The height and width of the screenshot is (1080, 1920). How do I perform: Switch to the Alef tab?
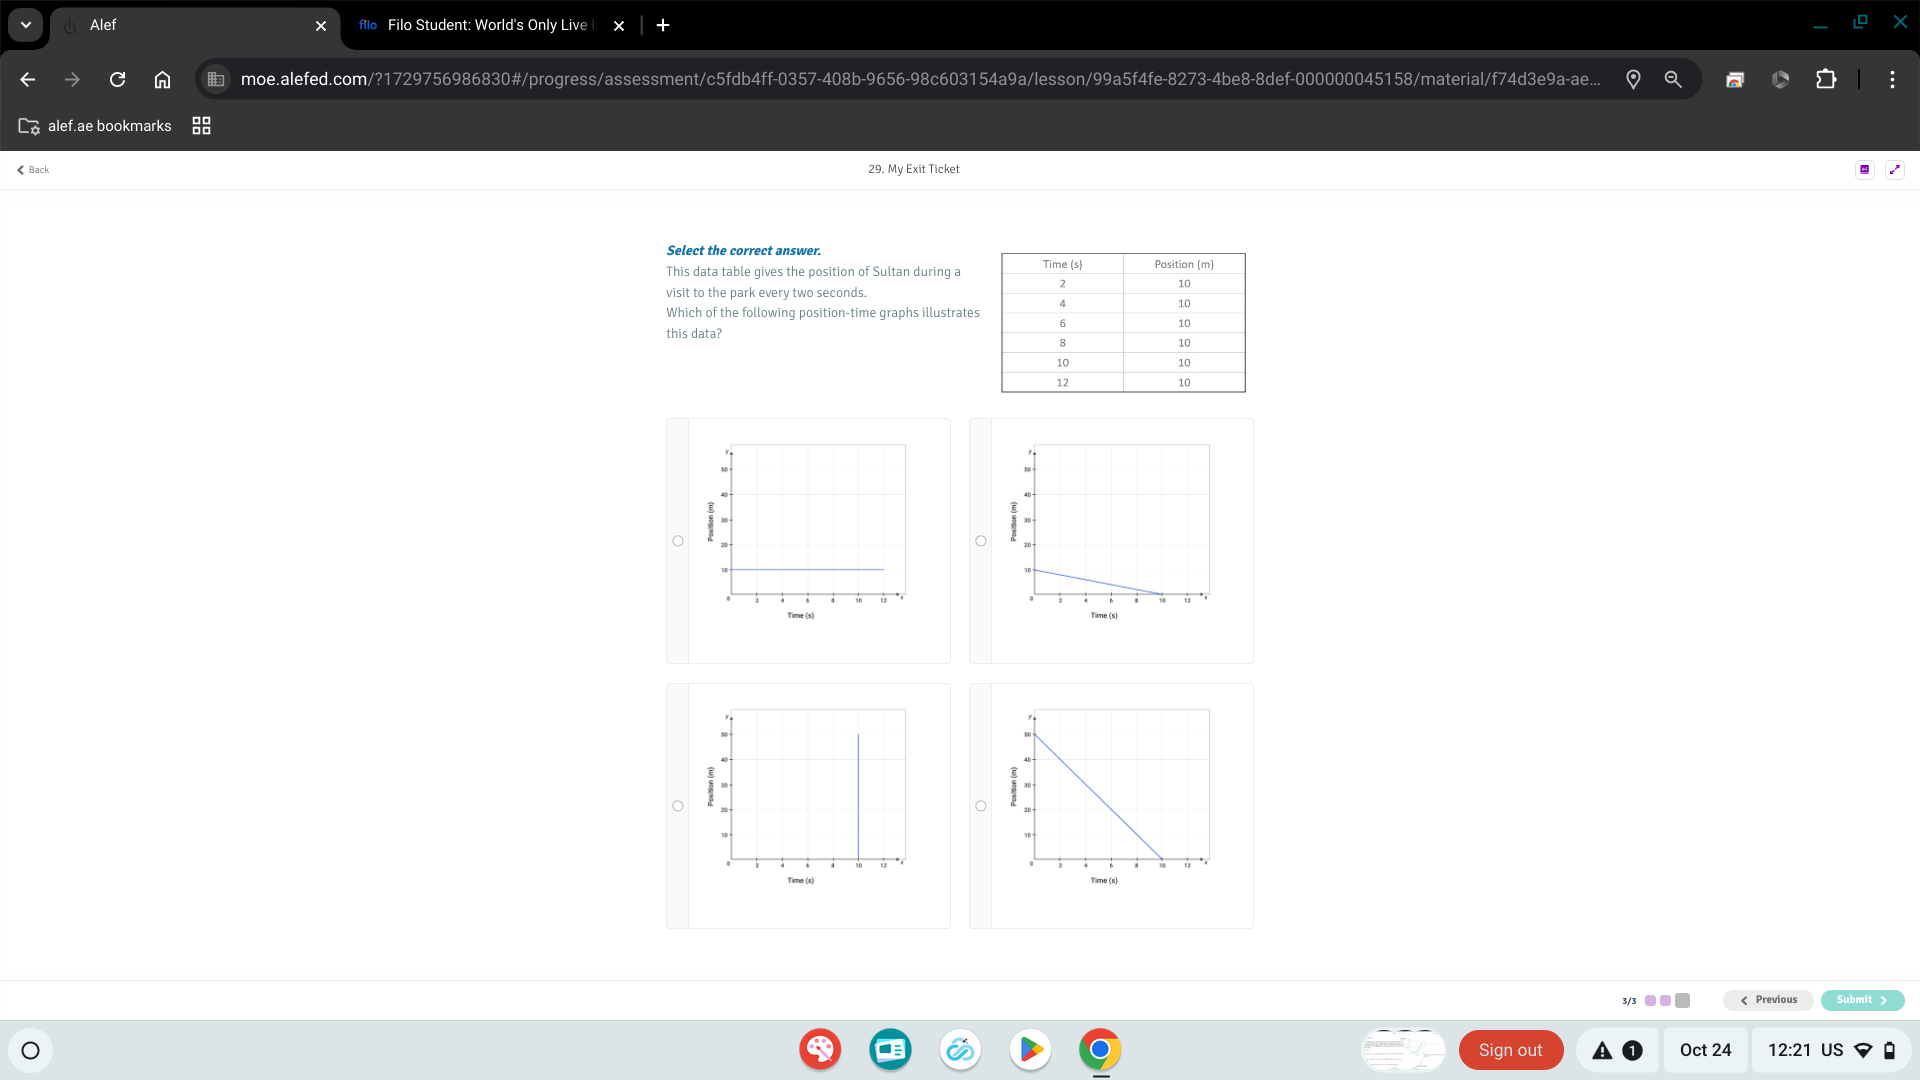[180, 25]
